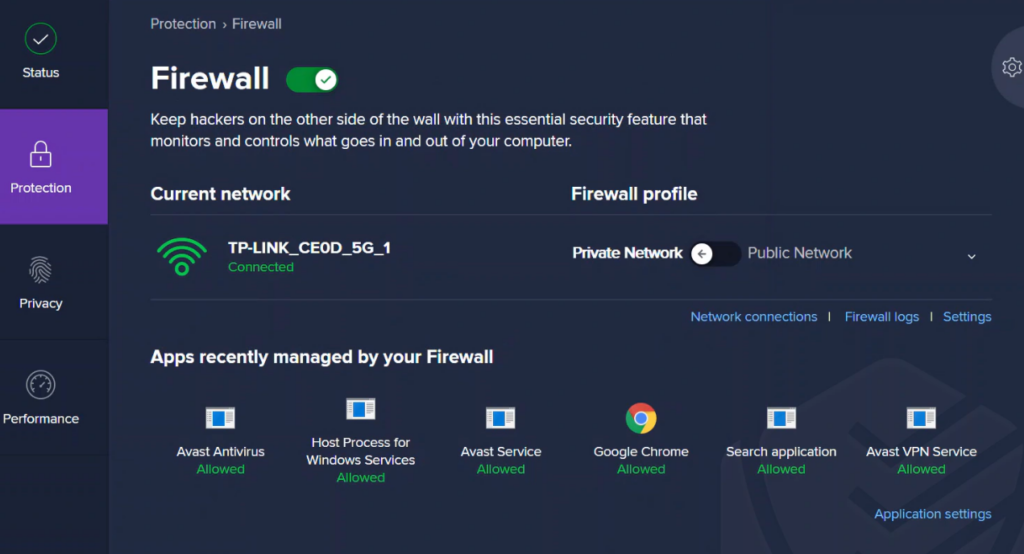The image size is (1024, 554).
Task: Click the Current network heading
Action: click(x=220, y=194)
